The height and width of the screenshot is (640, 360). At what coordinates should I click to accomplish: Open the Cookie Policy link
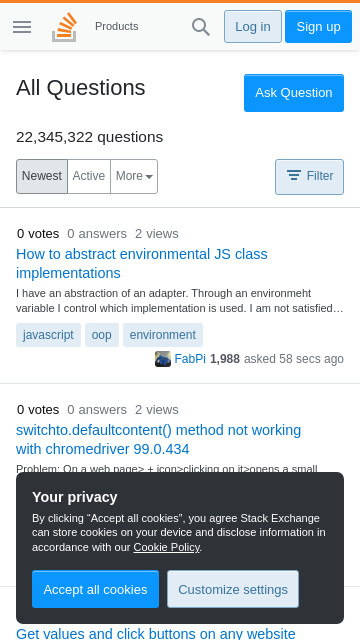click(x=167, y=547)
